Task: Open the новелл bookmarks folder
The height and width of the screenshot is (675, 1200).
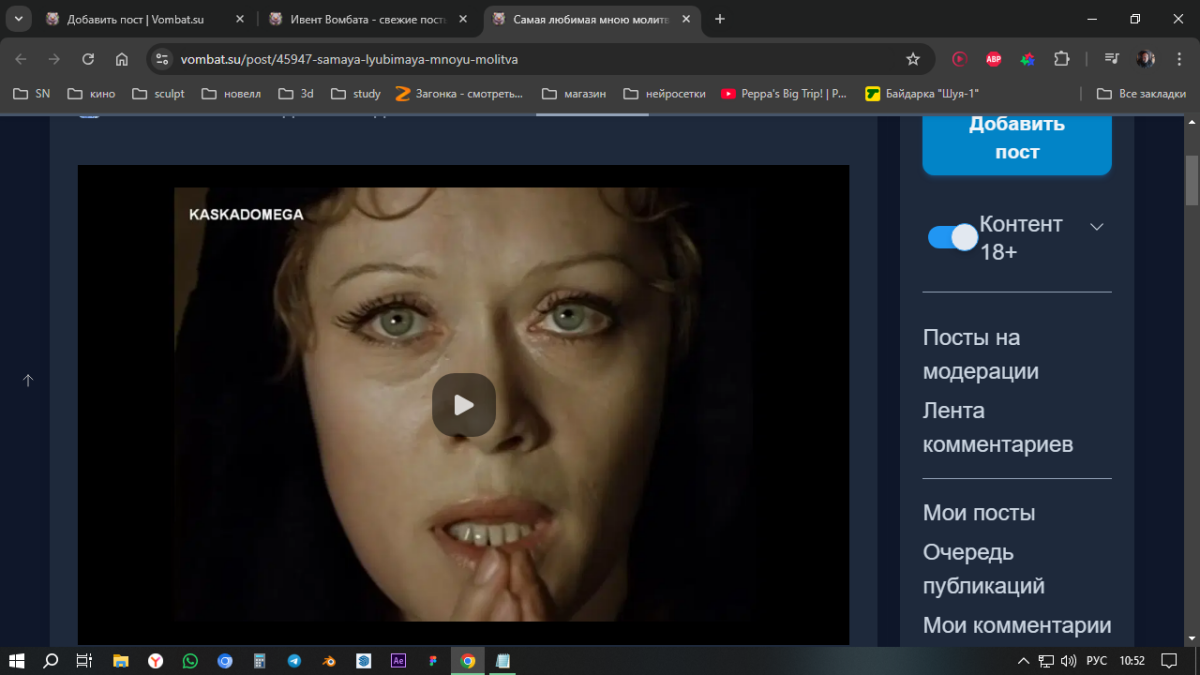Action: (x=231, y=94)
